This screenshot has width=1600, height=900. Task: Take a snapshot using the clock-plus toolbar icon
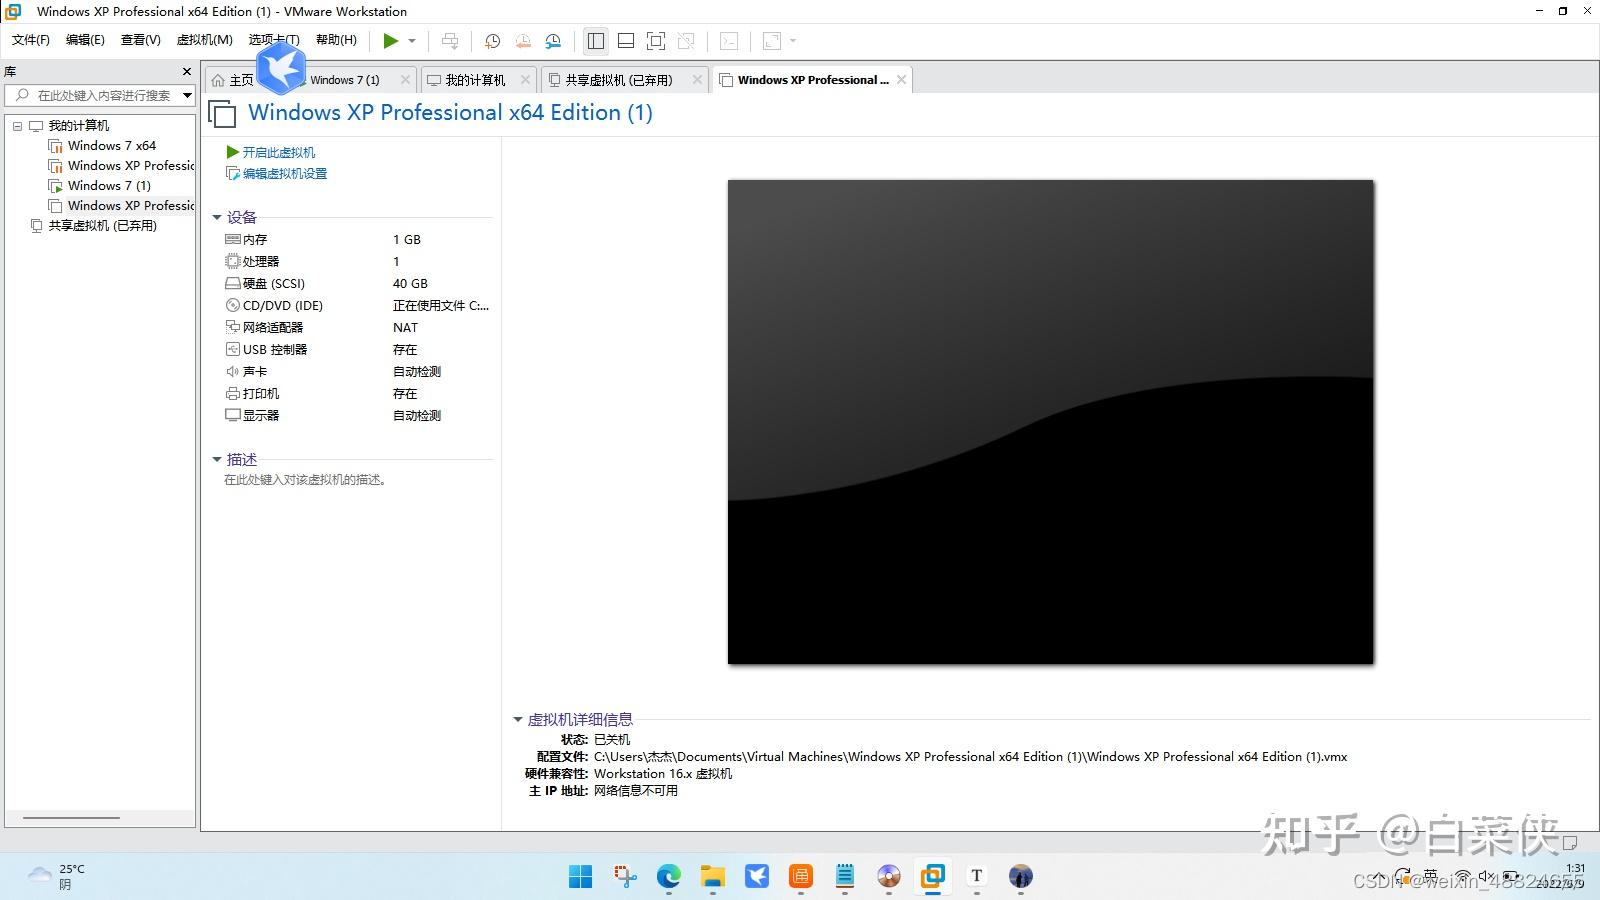click(491, 41)
